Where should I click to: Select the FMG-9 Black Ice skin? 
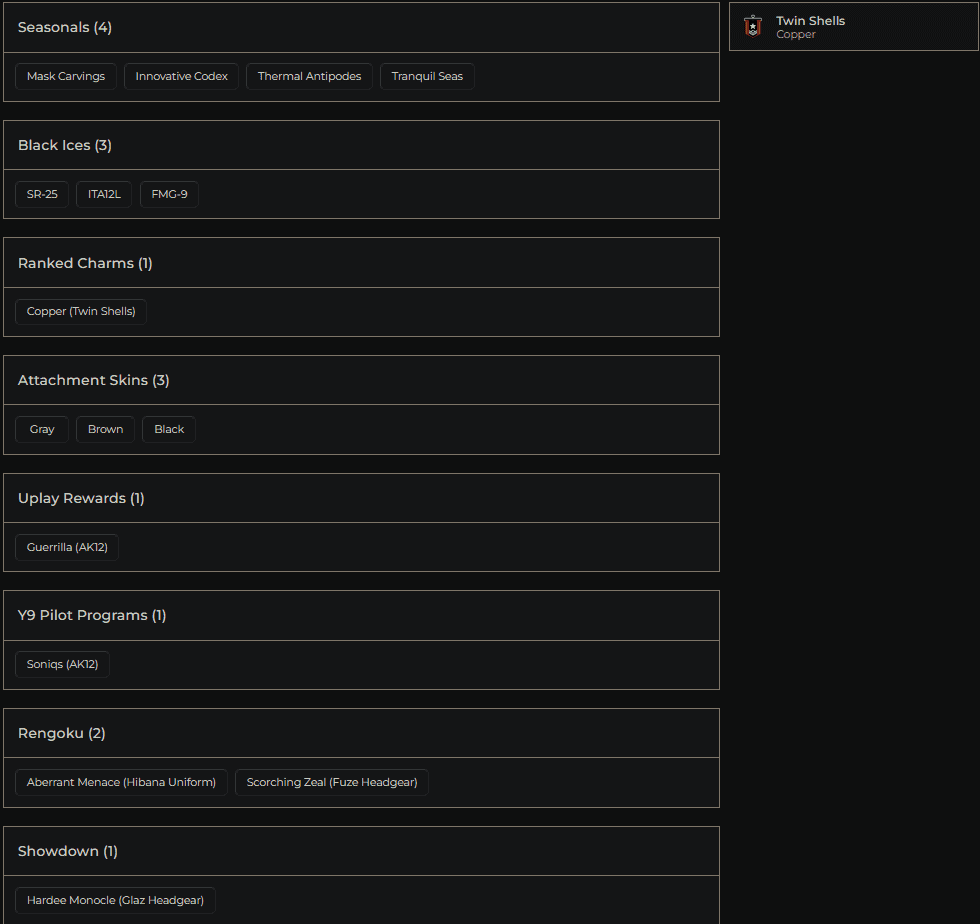point(168,194)
